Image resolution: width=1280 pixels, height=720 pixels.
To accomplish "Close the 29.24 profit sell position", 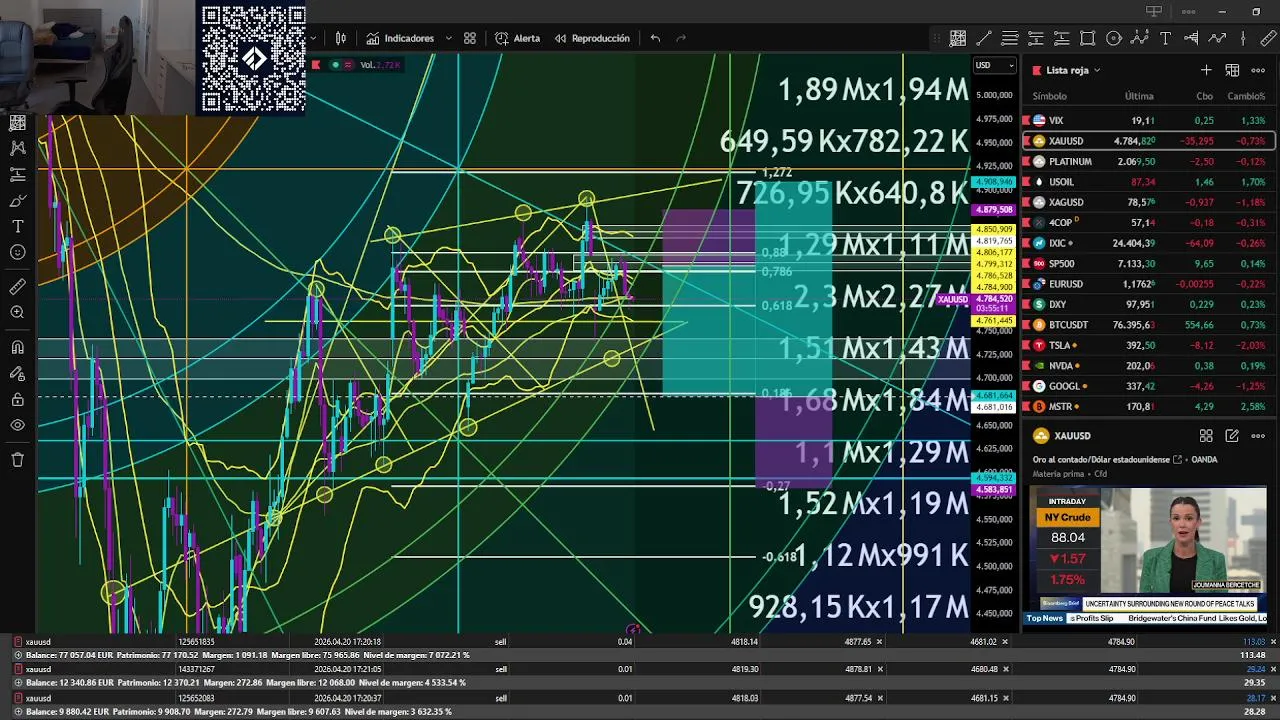I will (1273, 669).
